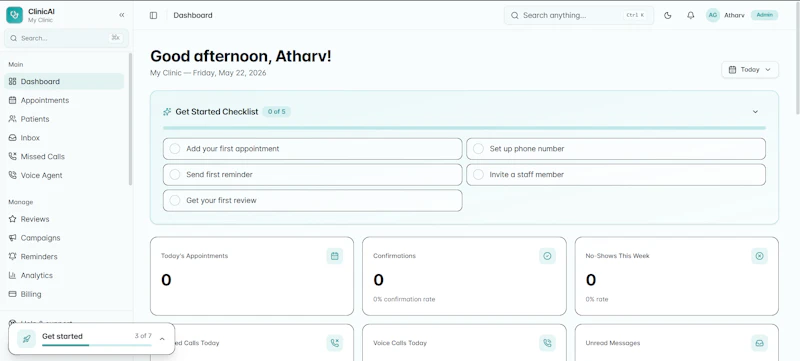The image size is (800, 361).
Task: Go to Patients page
Action: click(x=64, y=119)
